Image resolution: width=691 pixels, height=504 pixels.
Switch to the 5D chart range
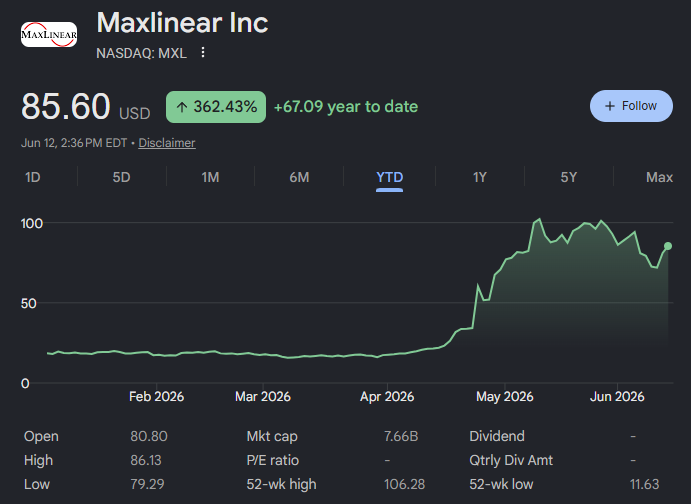(121, 177)
